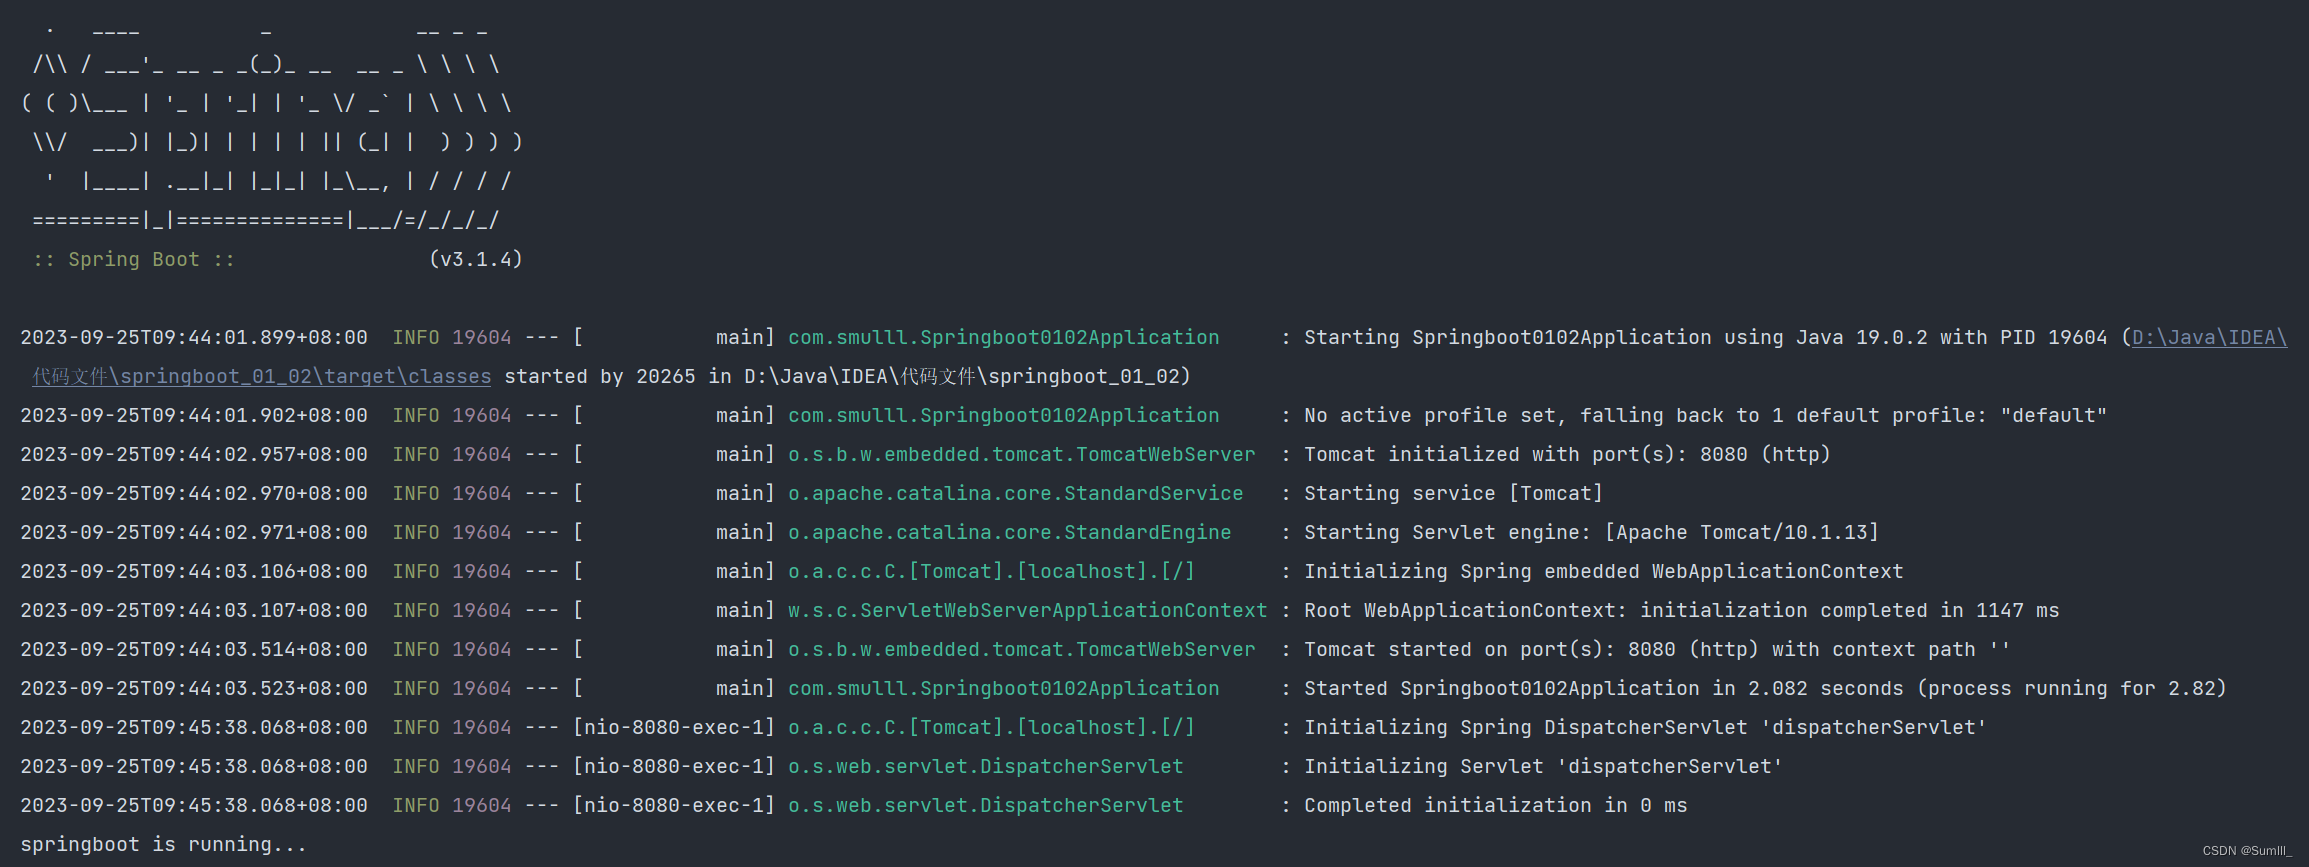Click 'Initializing Spring DispatcherServlet' log message
2309x867 pixels.
tap(1645, 728)
